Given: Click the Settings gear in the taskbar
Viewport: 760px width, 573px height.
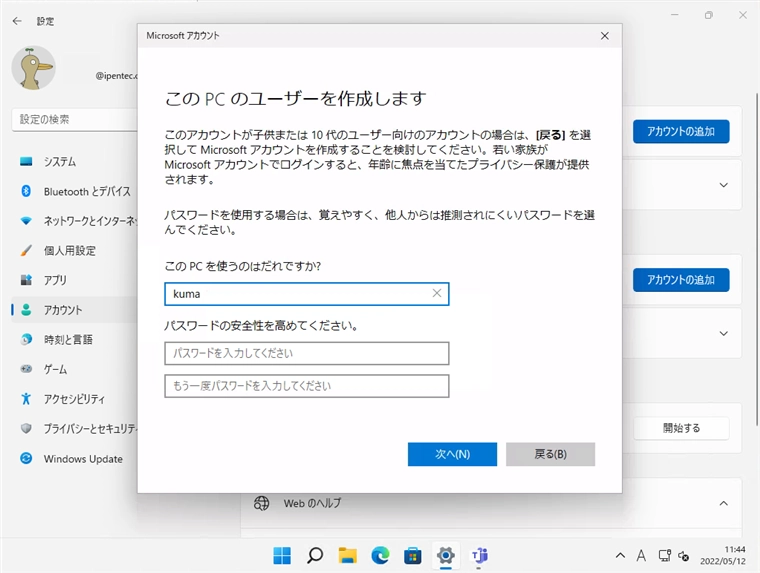Looking at the screenshot, I should pyautogui.click(x=445, y=556).
